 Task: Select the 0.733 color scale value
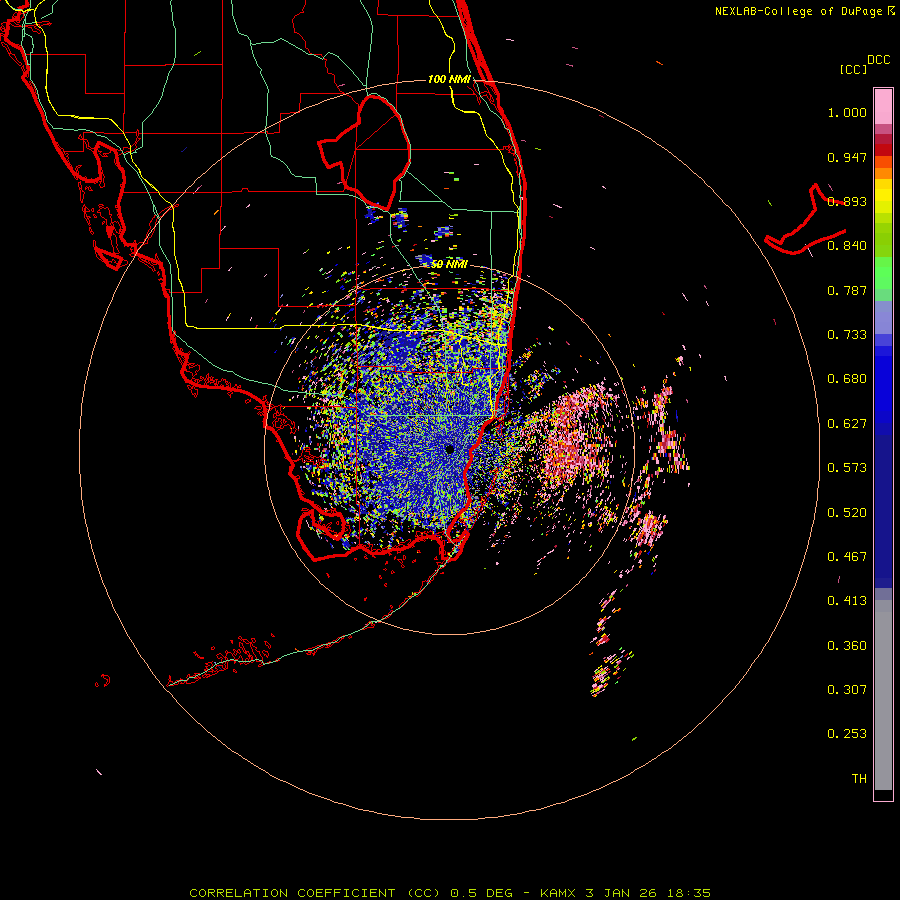847,335
